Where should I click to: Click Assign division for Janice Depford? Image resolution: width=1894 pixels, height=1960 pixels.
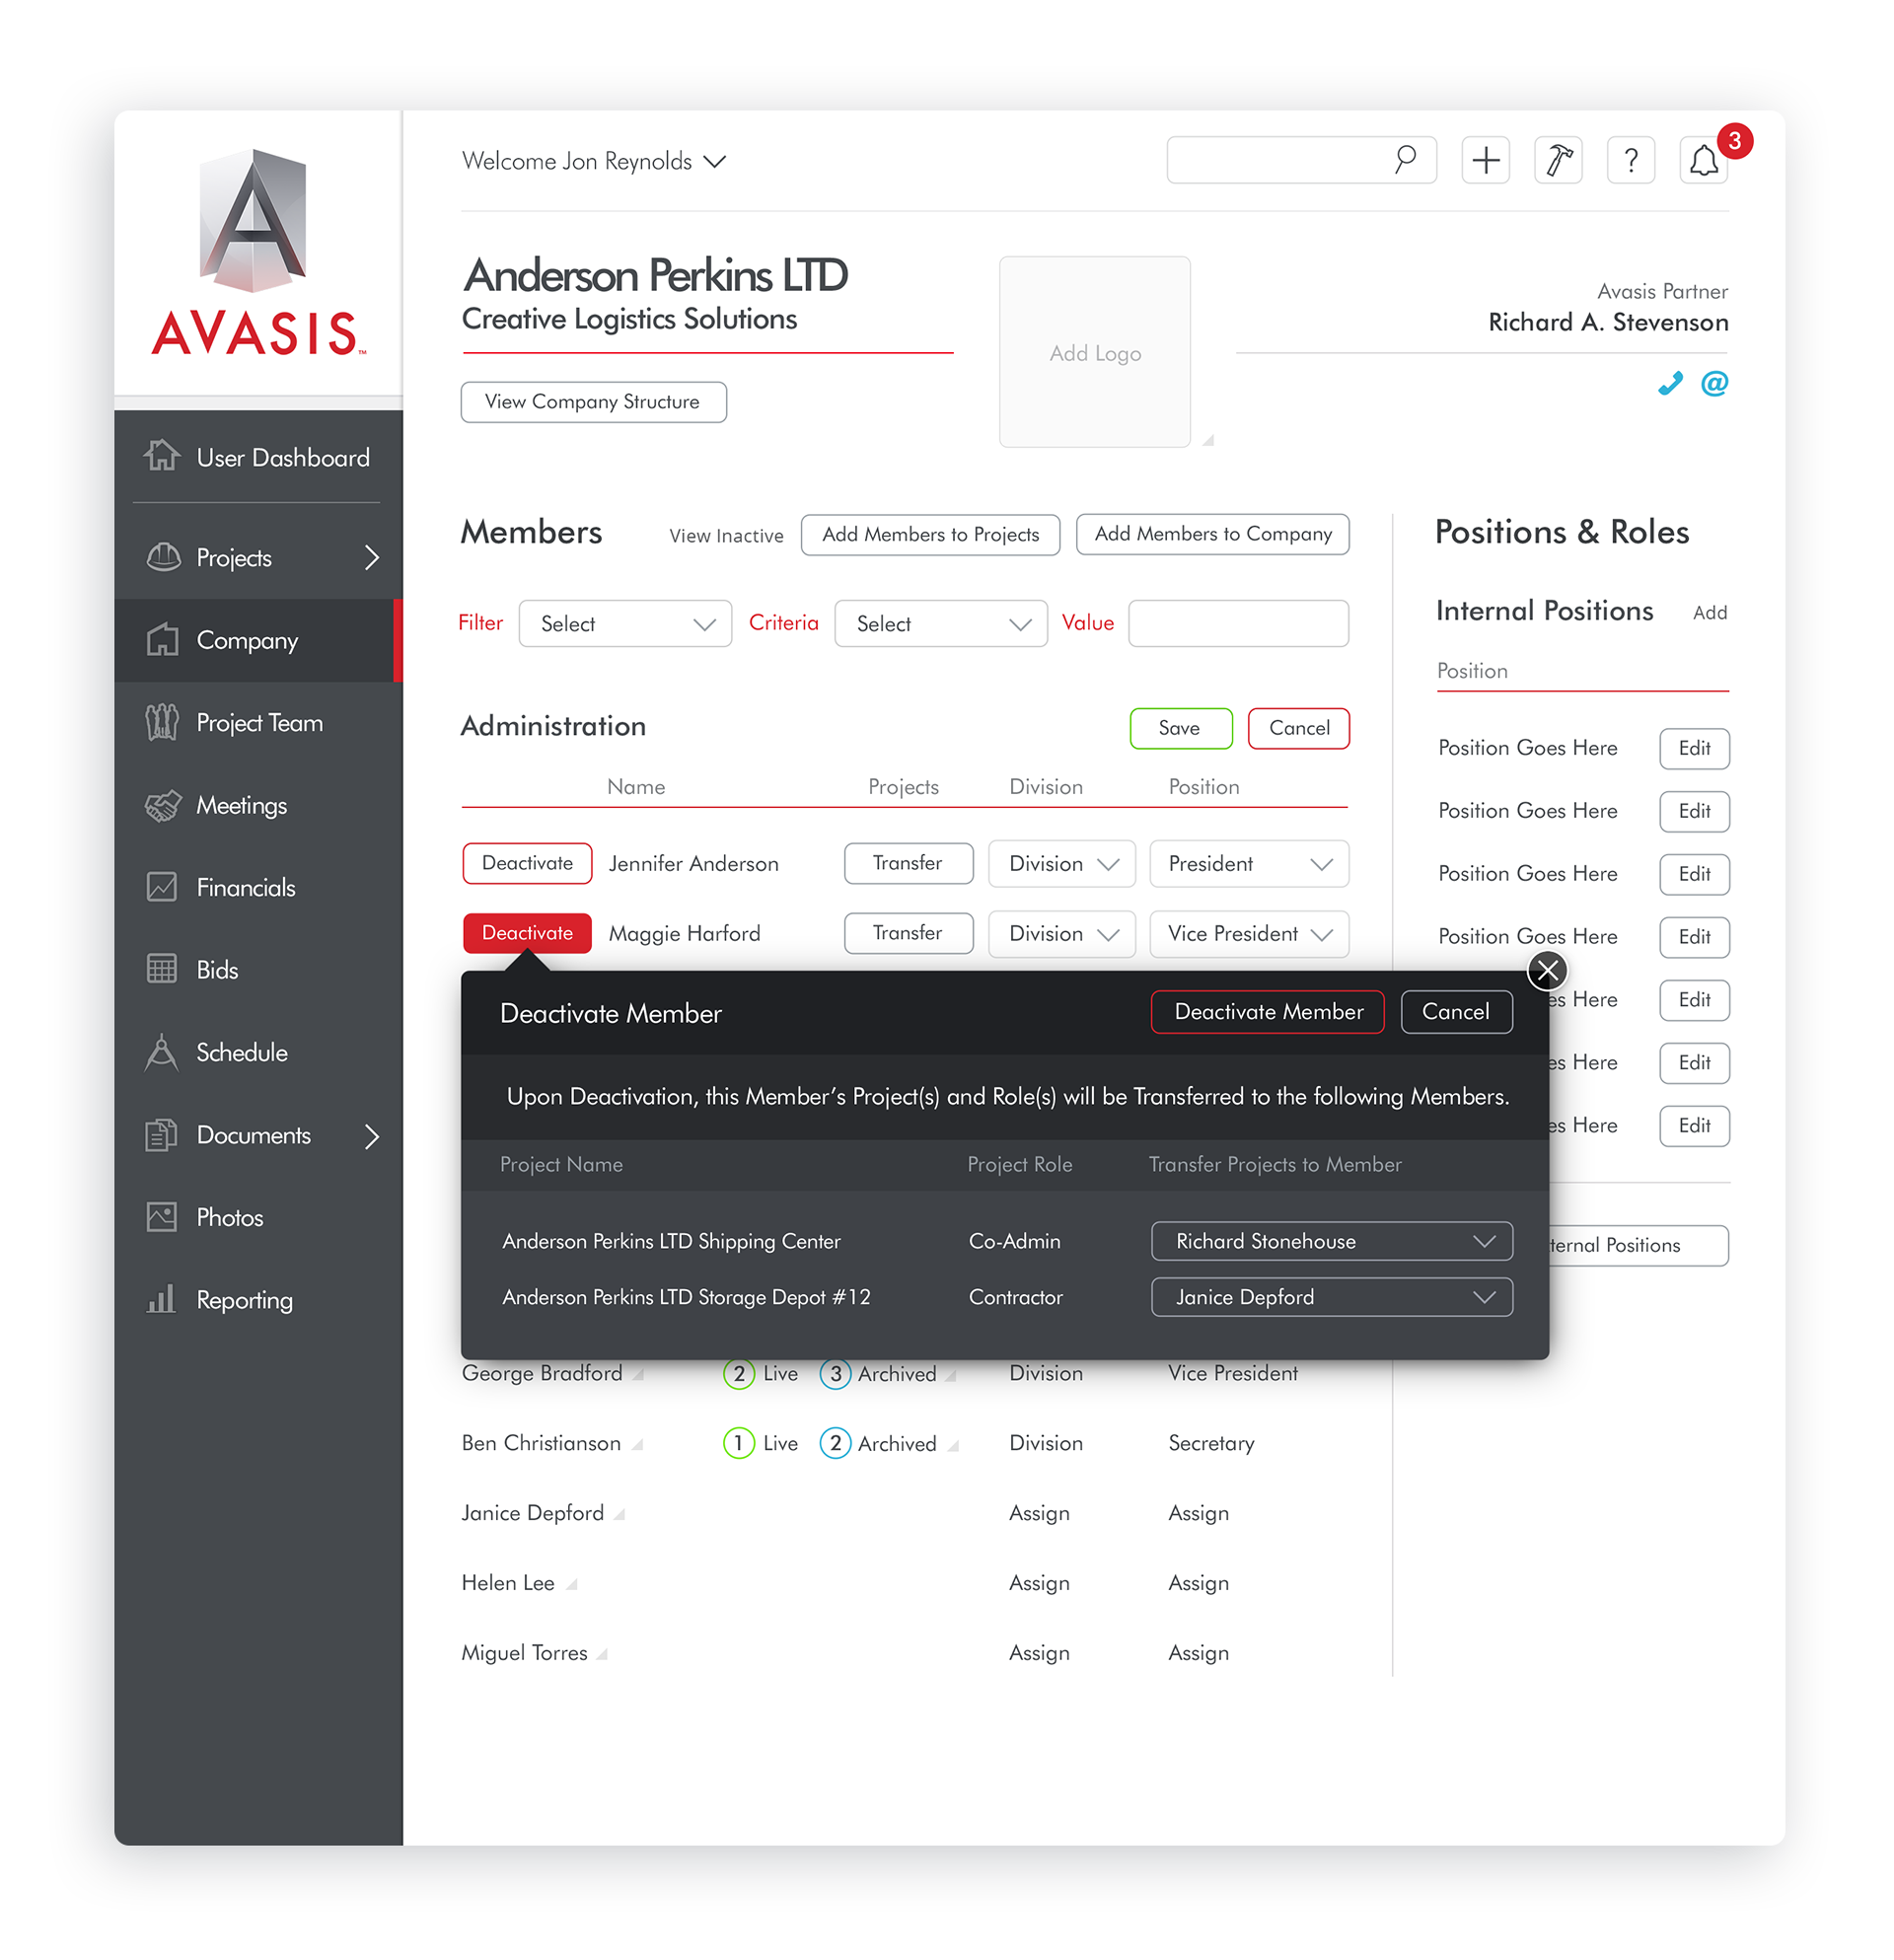pos(1039,1513)
